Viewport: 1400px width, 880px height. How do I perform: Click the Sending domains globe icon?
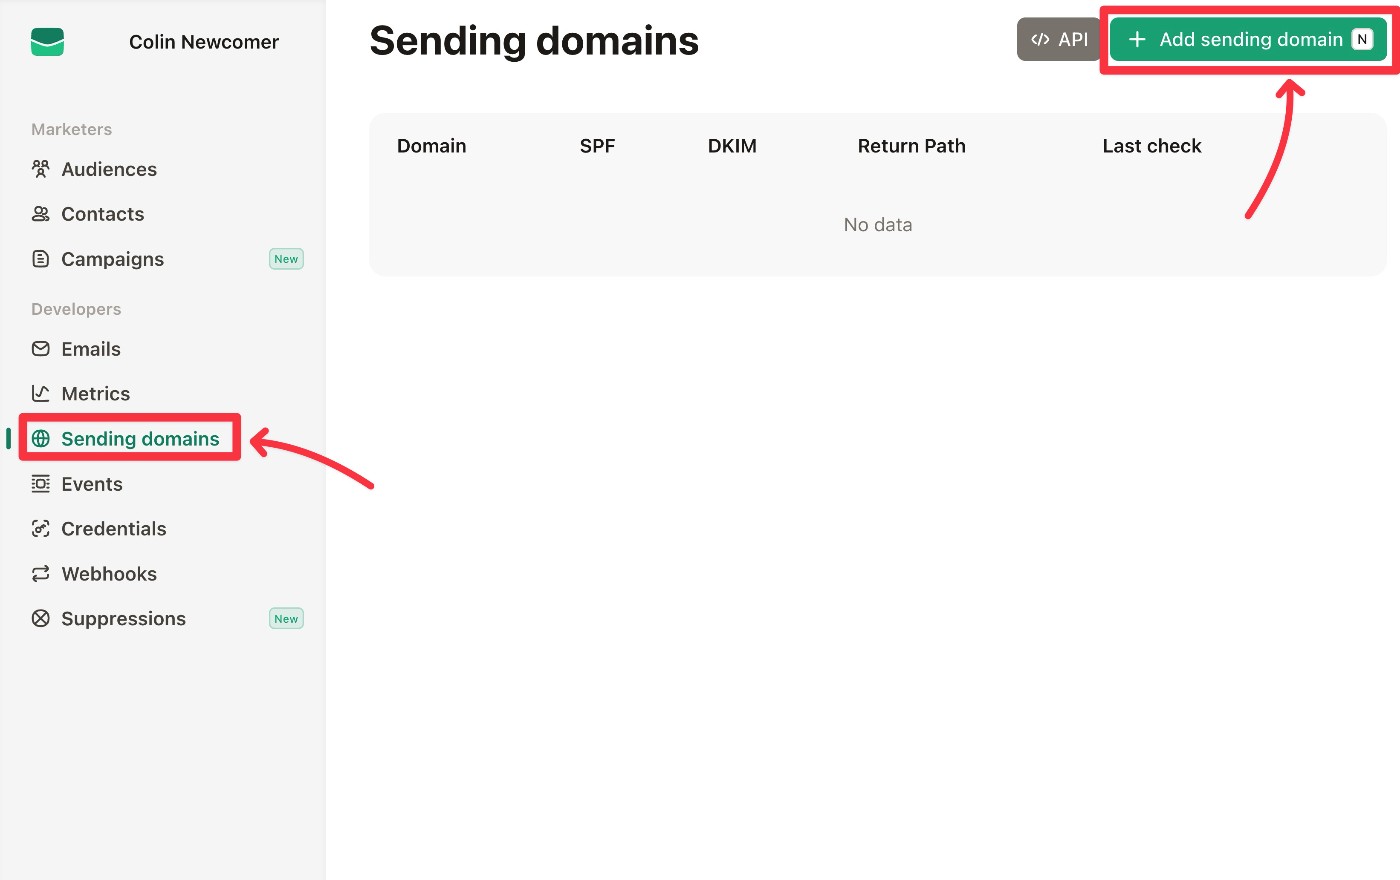click(41, 439)
